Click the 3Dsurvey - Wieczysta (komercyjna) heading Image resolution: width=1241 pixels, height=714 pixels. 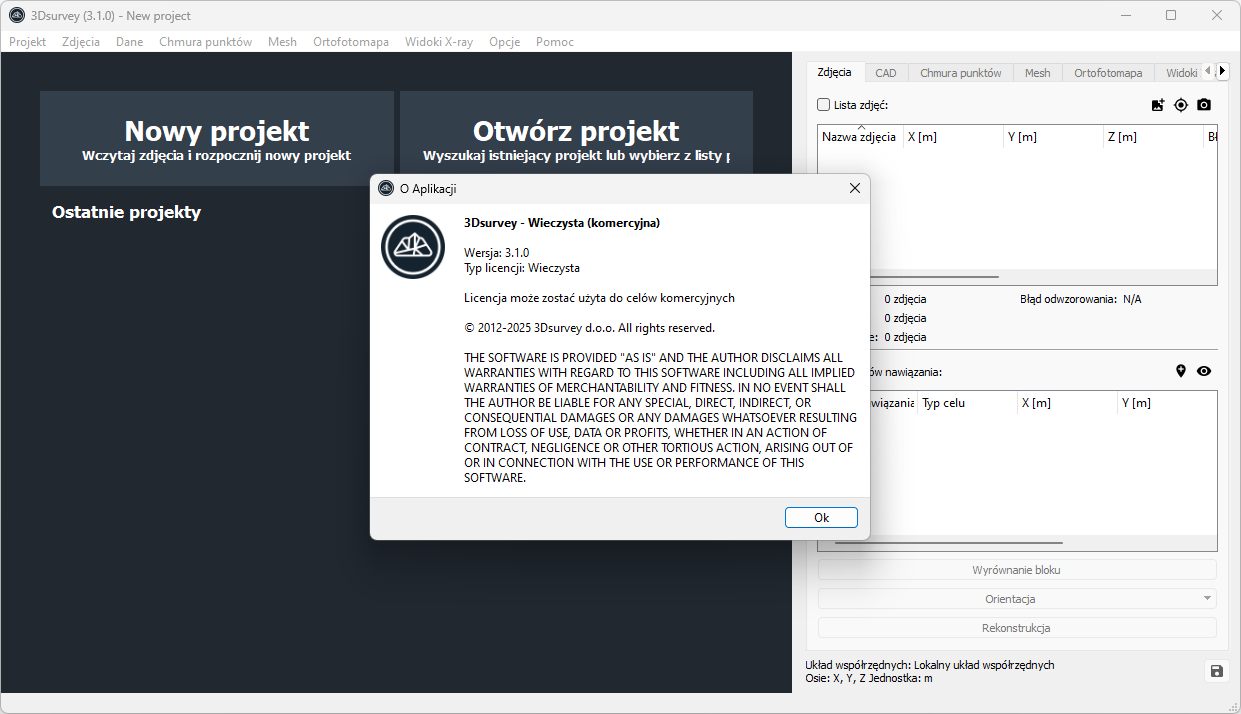[562, 223]
